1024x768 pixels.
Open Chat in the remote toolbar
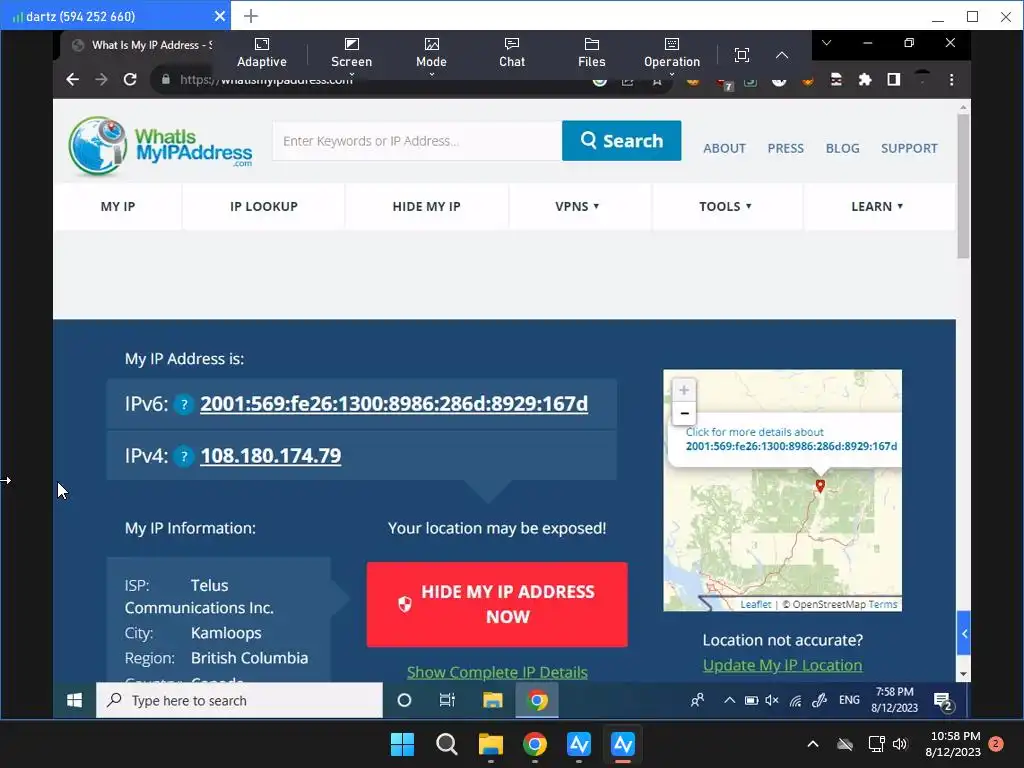click(511, 53)
